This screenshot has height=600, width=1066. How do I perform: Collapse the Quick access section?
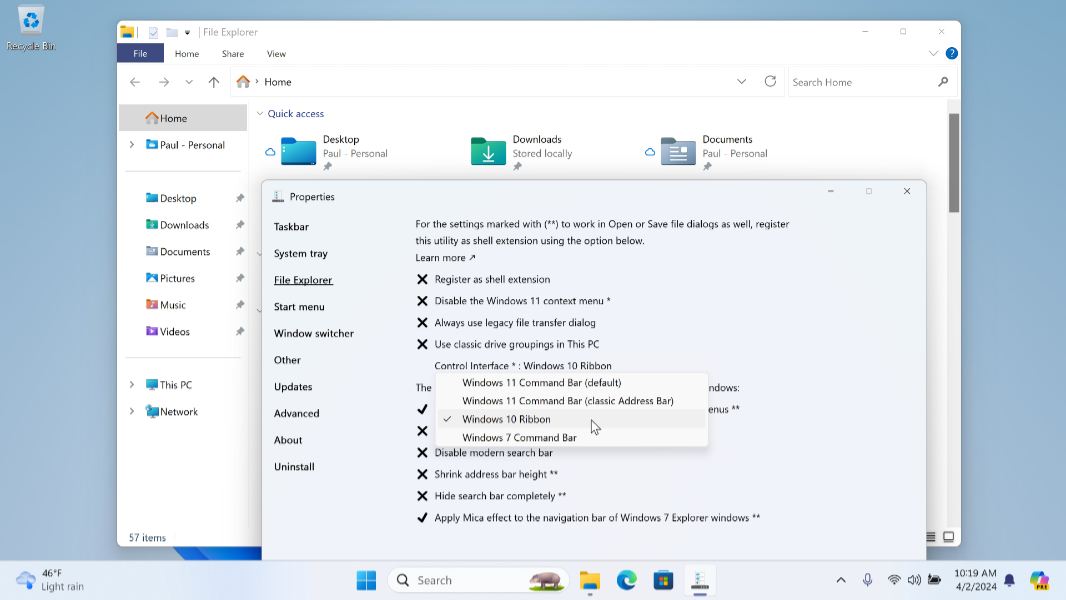pos(262,113)
